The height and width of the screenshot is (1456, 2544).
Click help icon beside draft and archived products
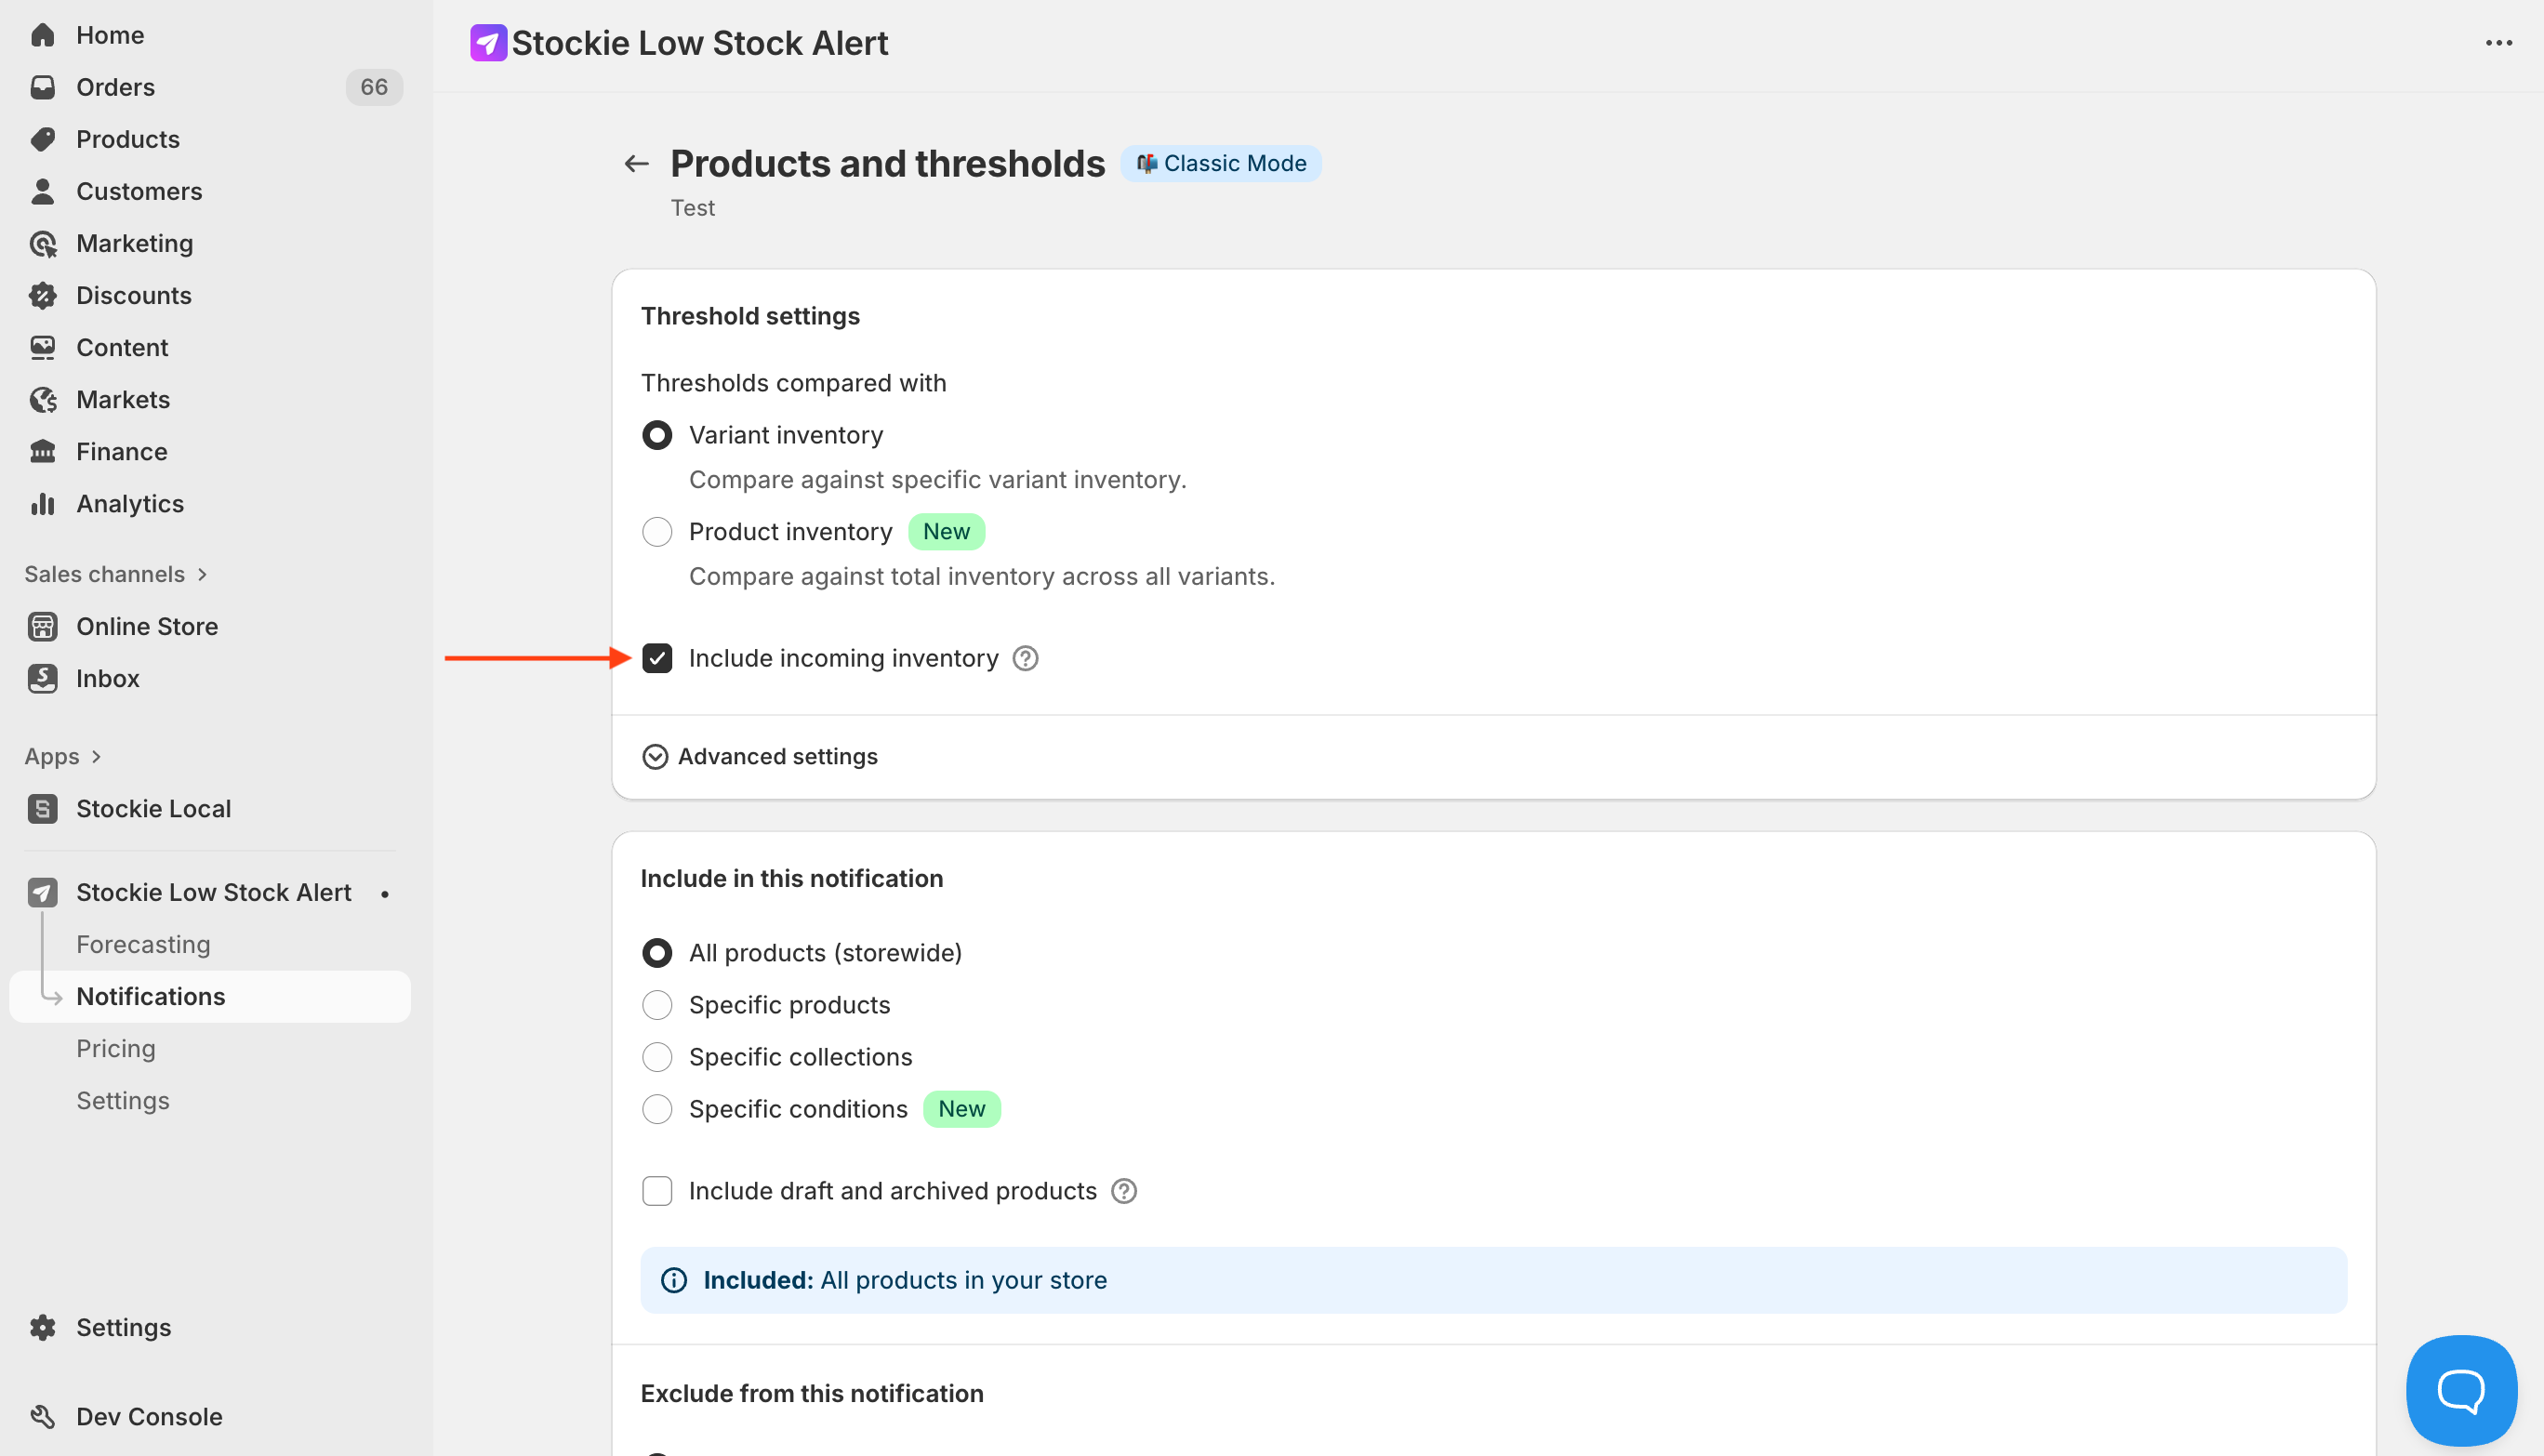[1123, 1191]
